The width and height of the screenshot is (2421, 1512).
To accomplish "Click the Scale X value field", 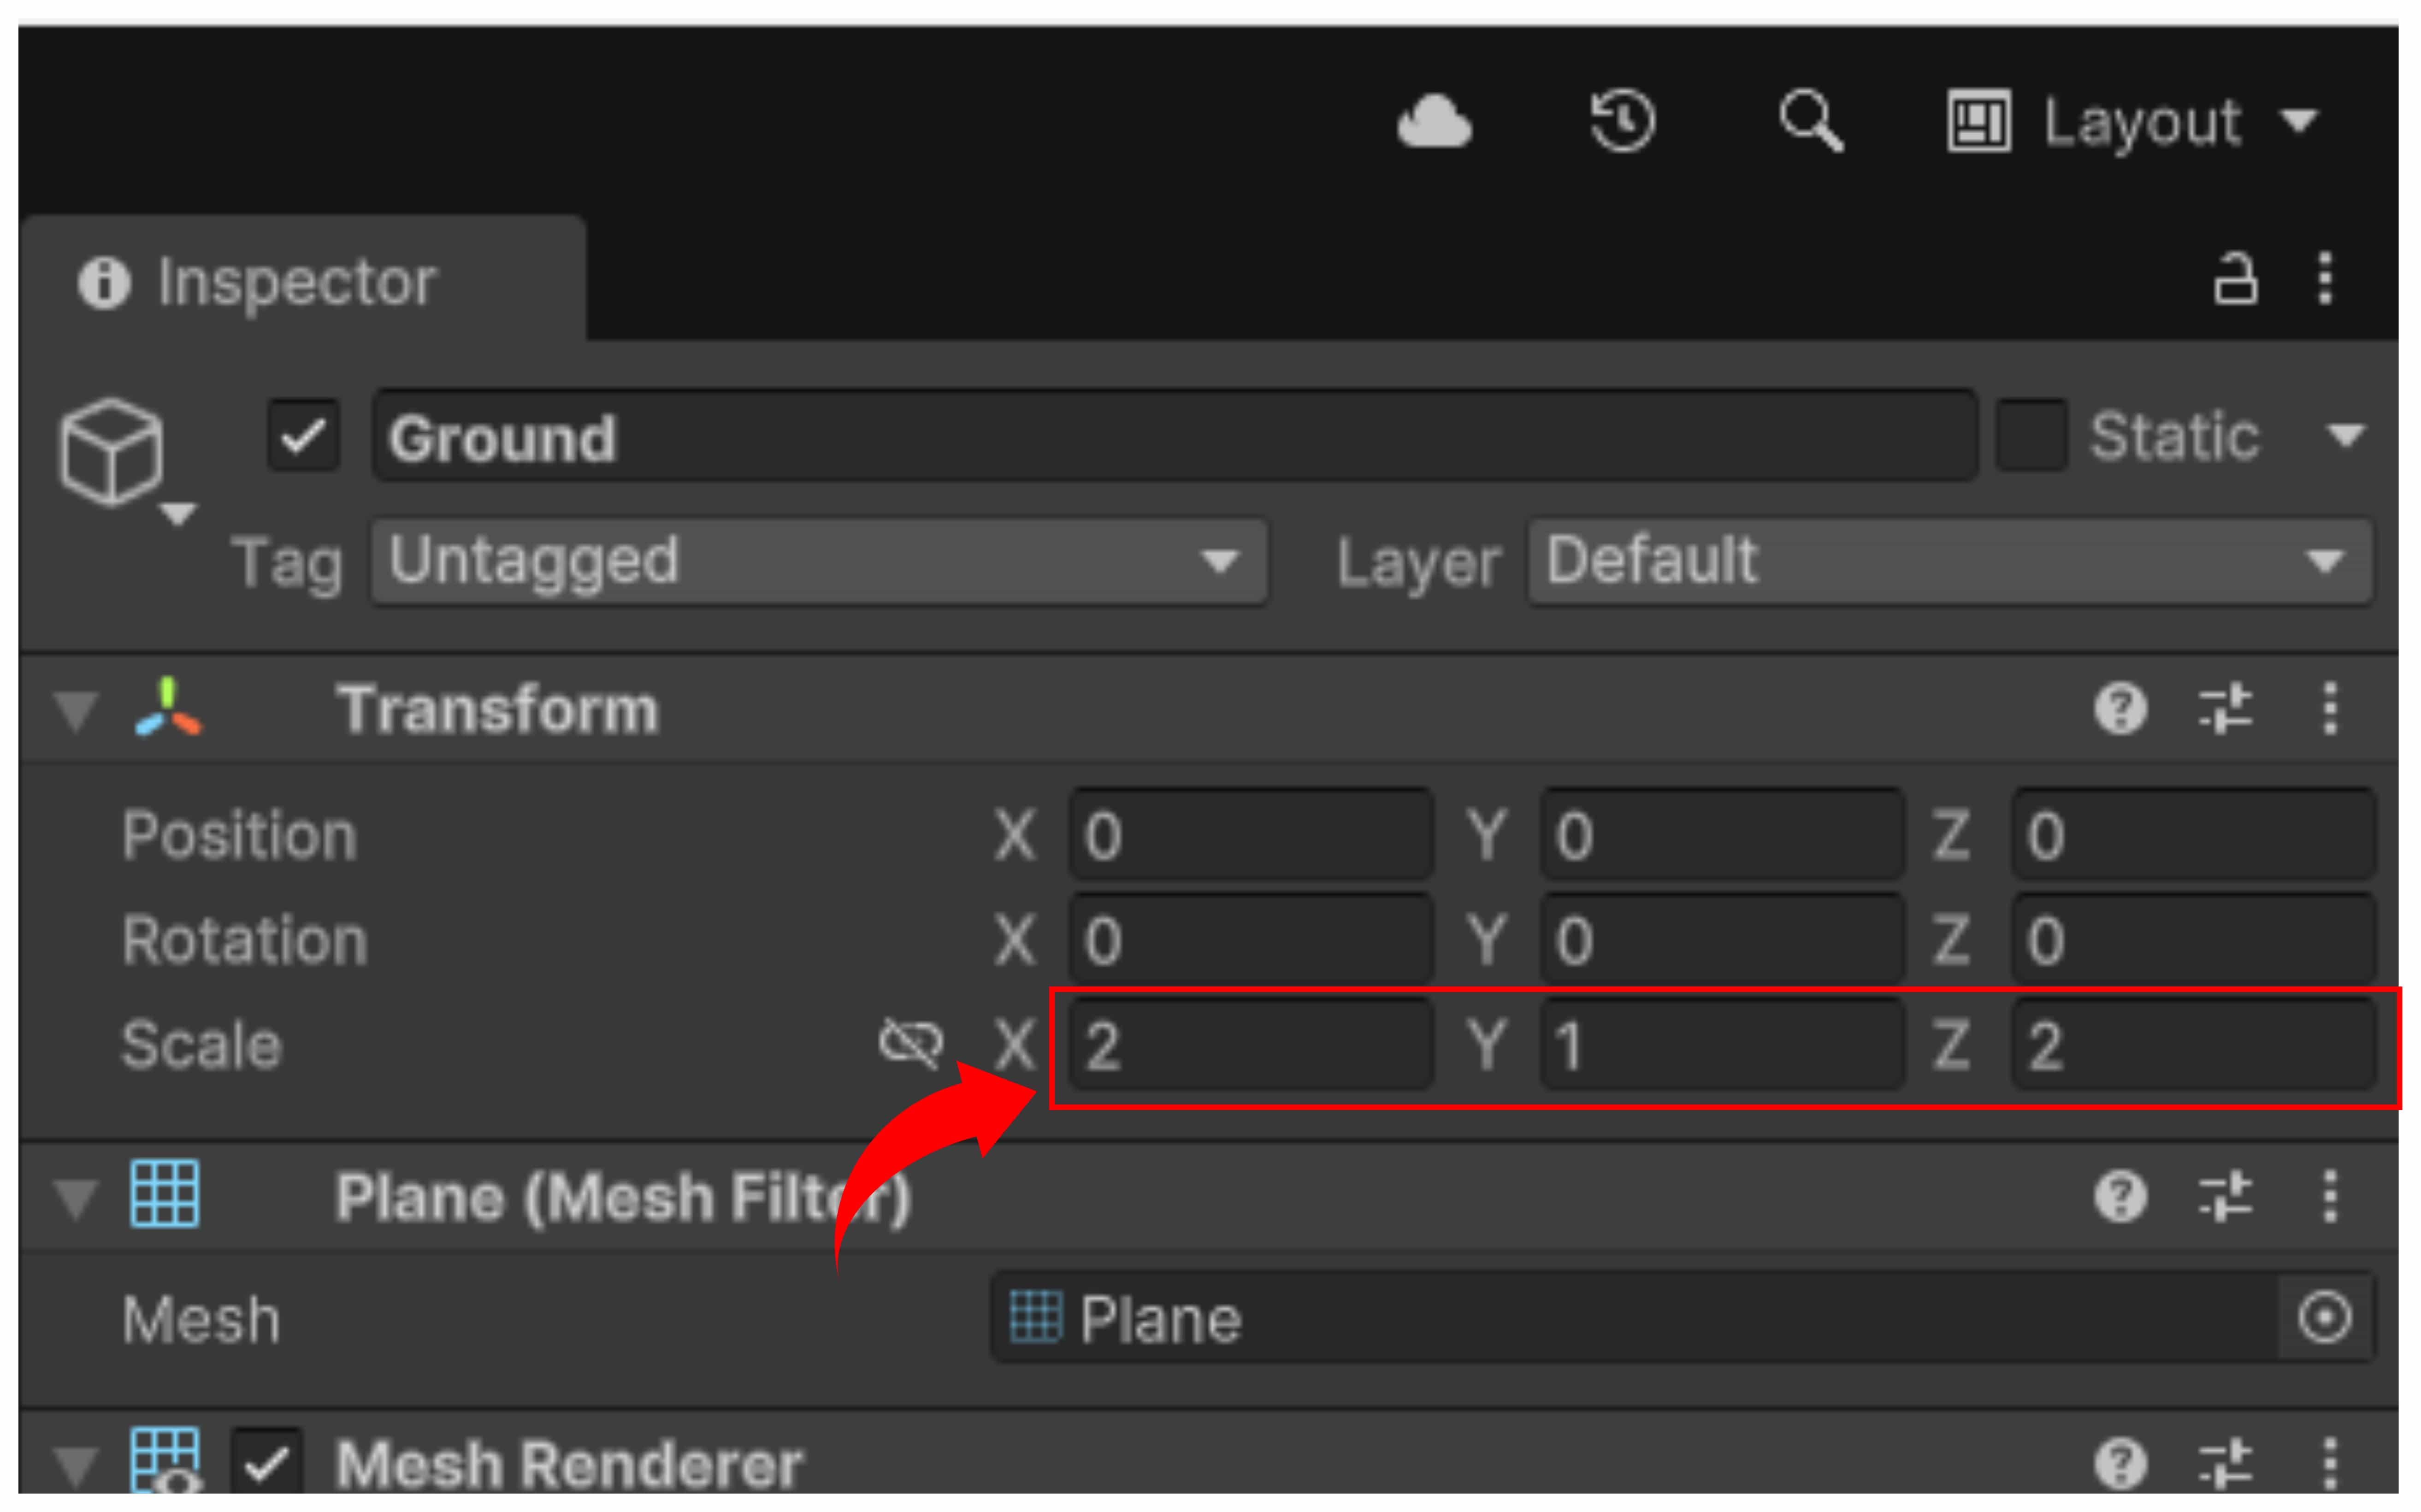I will pos(1250,1045).
